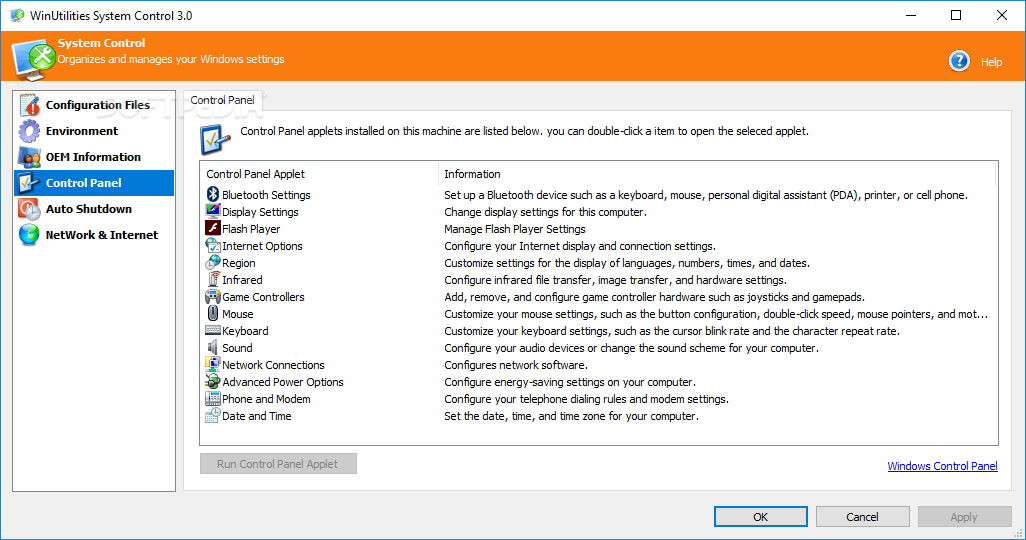Select the Sound list entry
This screenshot has height=540, width=1026.
click(237, 348)
